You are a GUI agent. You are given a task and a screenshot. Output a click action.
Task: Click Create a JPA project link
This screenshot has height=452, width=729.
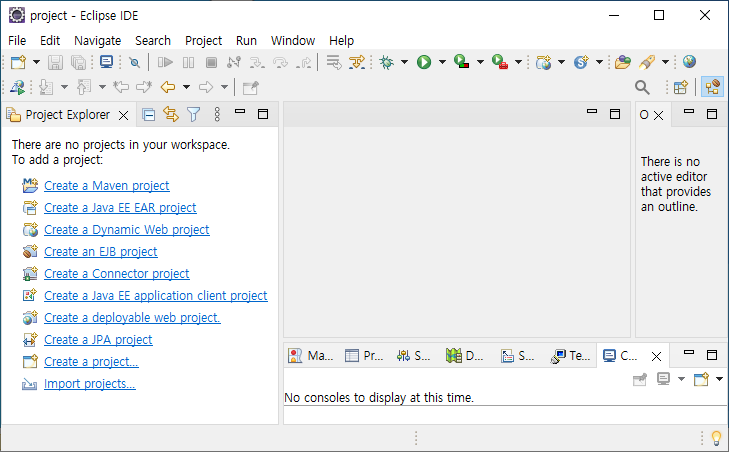[98, 340]
